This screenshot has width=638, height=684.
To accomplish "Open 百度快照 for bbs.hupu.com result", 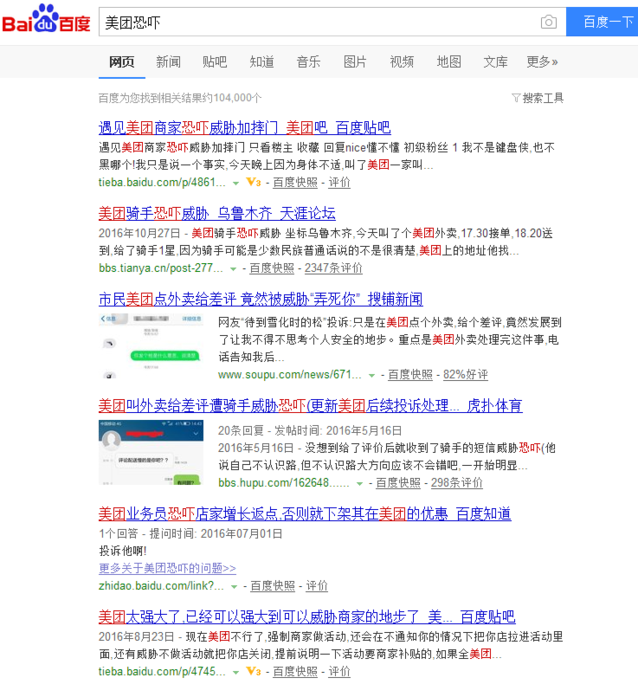I will (398, 482).
